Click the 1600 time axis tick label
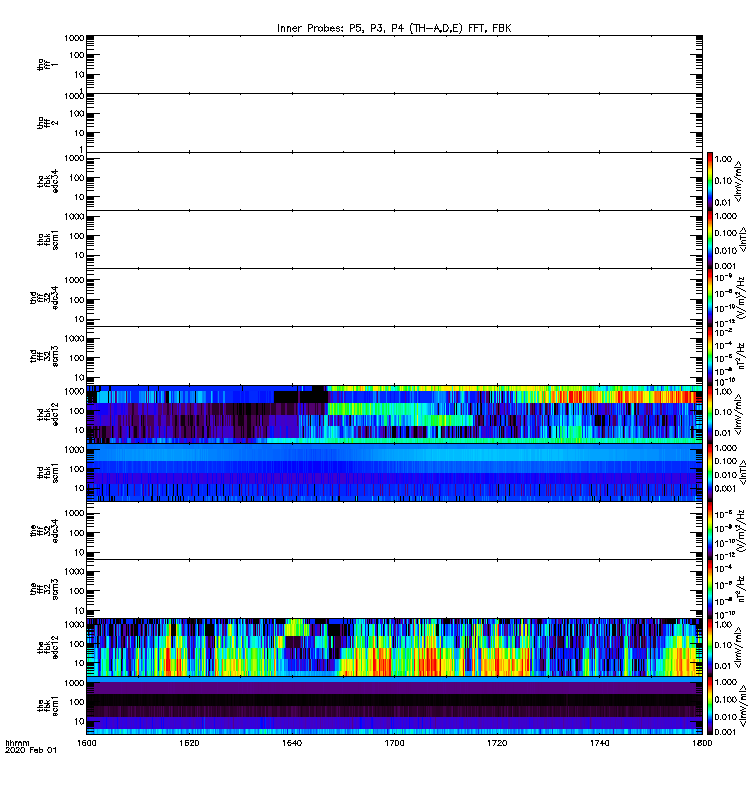The width and height of the screenshot is (750, 800). [87, 743]
